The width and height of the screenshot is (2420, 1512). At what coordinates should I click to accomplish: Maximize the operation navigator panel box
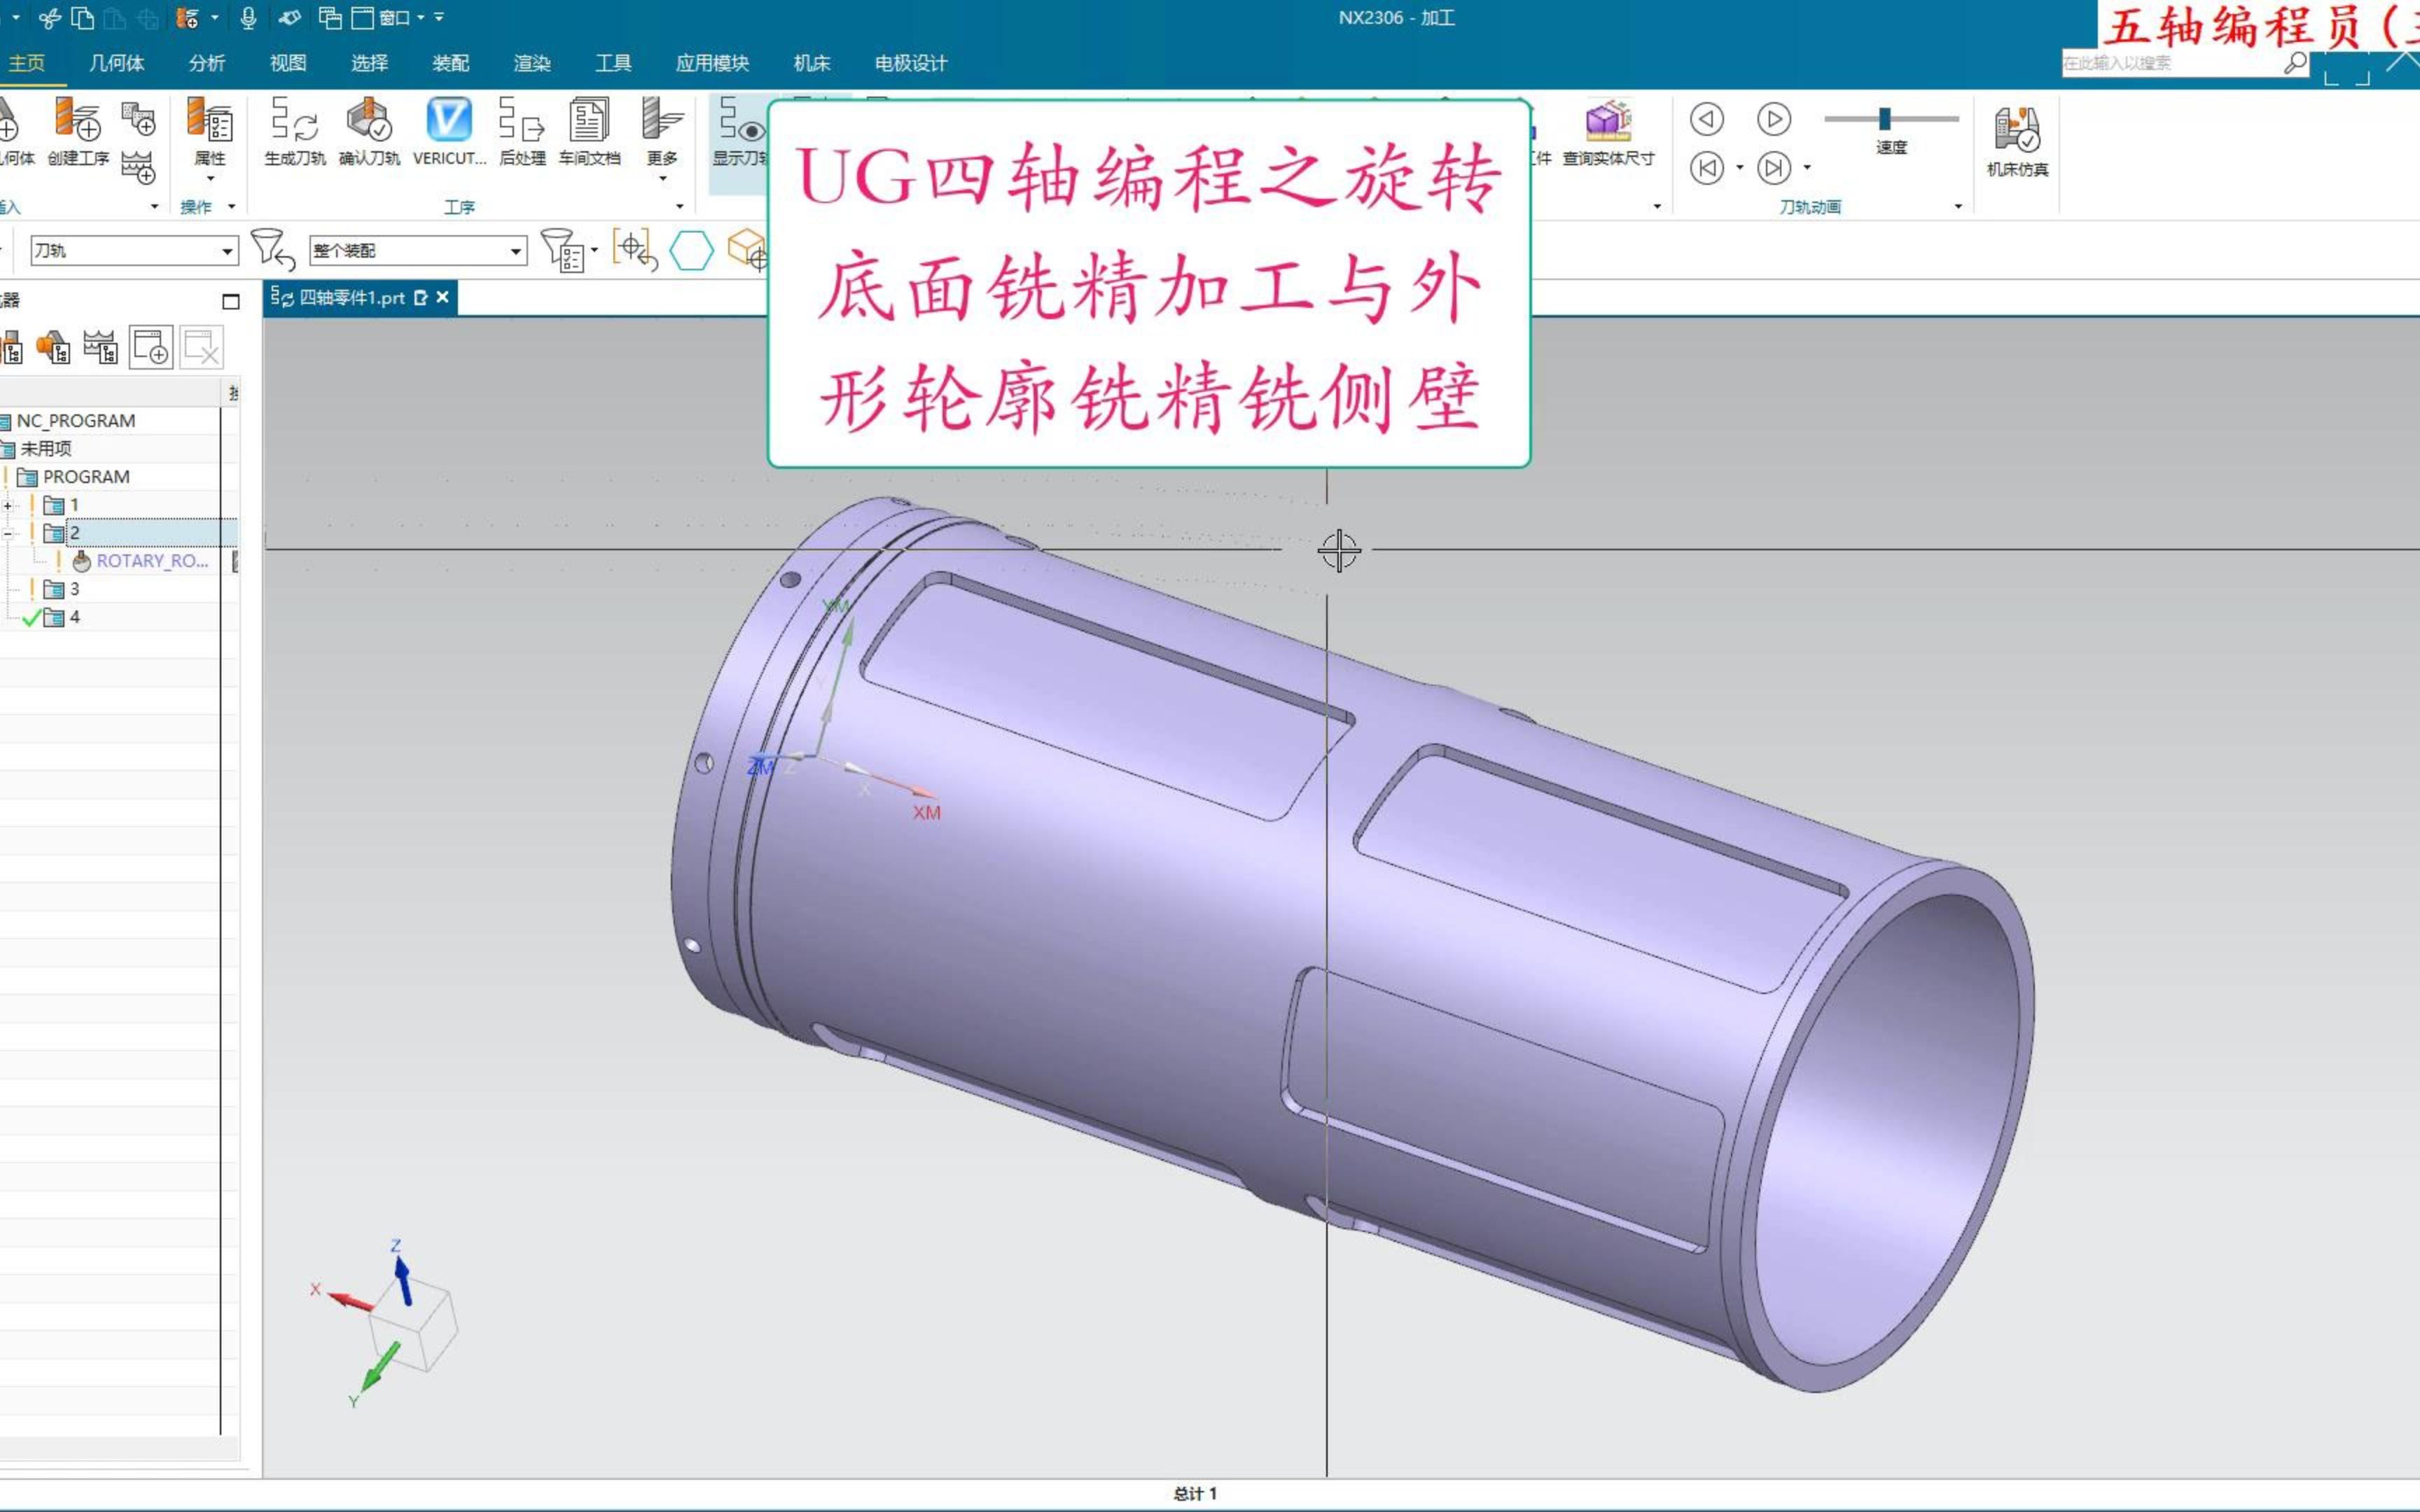point(231,301)
